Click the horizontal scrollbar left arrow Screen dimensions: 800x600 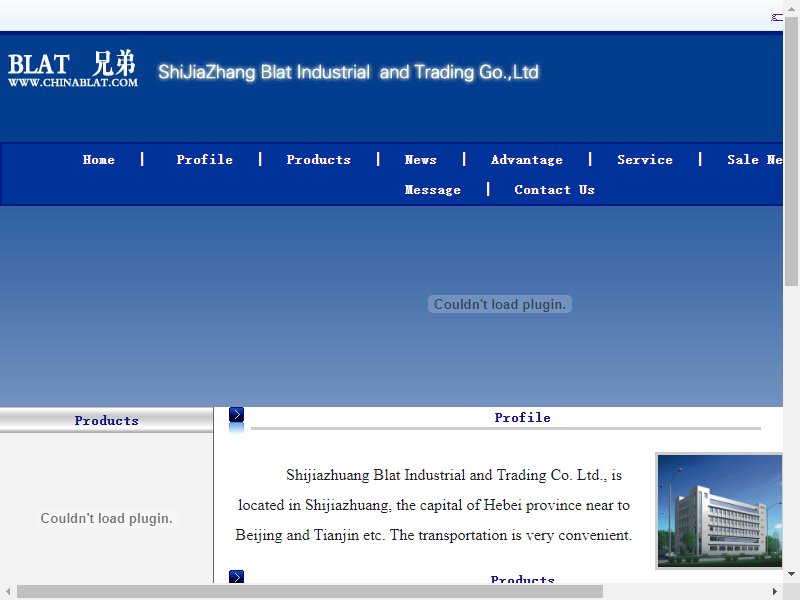click(8, 591)
